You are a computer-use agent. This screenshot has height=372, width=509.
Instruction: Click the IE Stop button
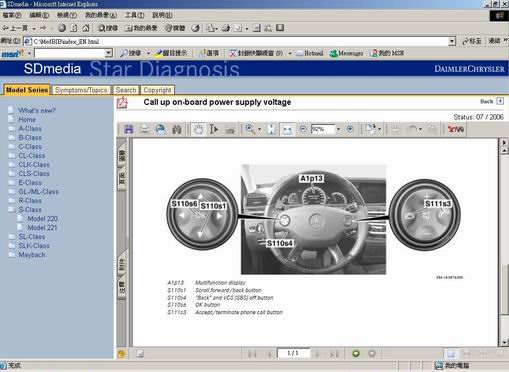[62, 28]
